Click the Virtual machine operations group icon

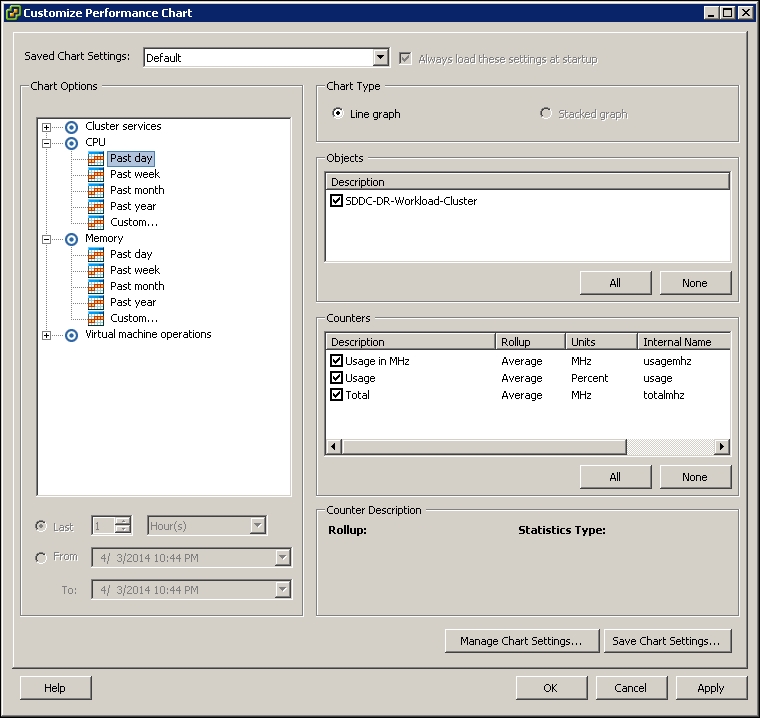pyautogui.click(x=71, y=335)
